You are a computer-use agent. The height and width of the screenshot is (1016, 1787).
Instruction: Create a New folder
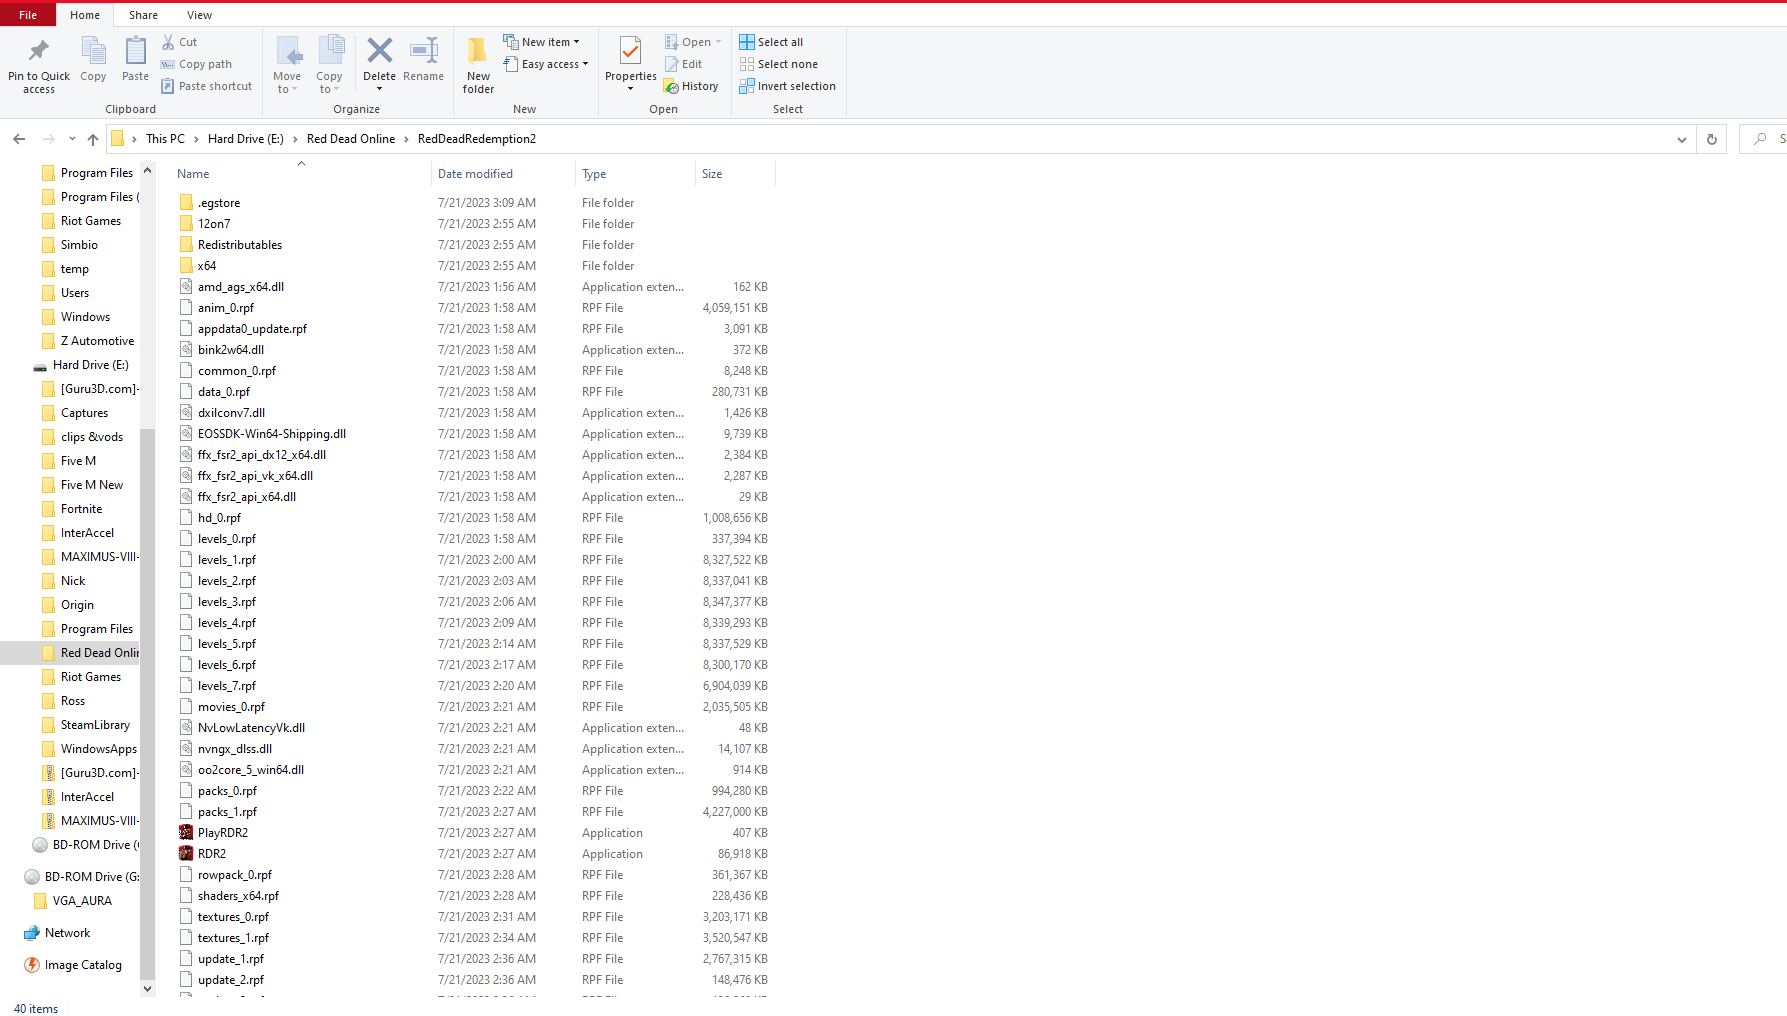478,64
